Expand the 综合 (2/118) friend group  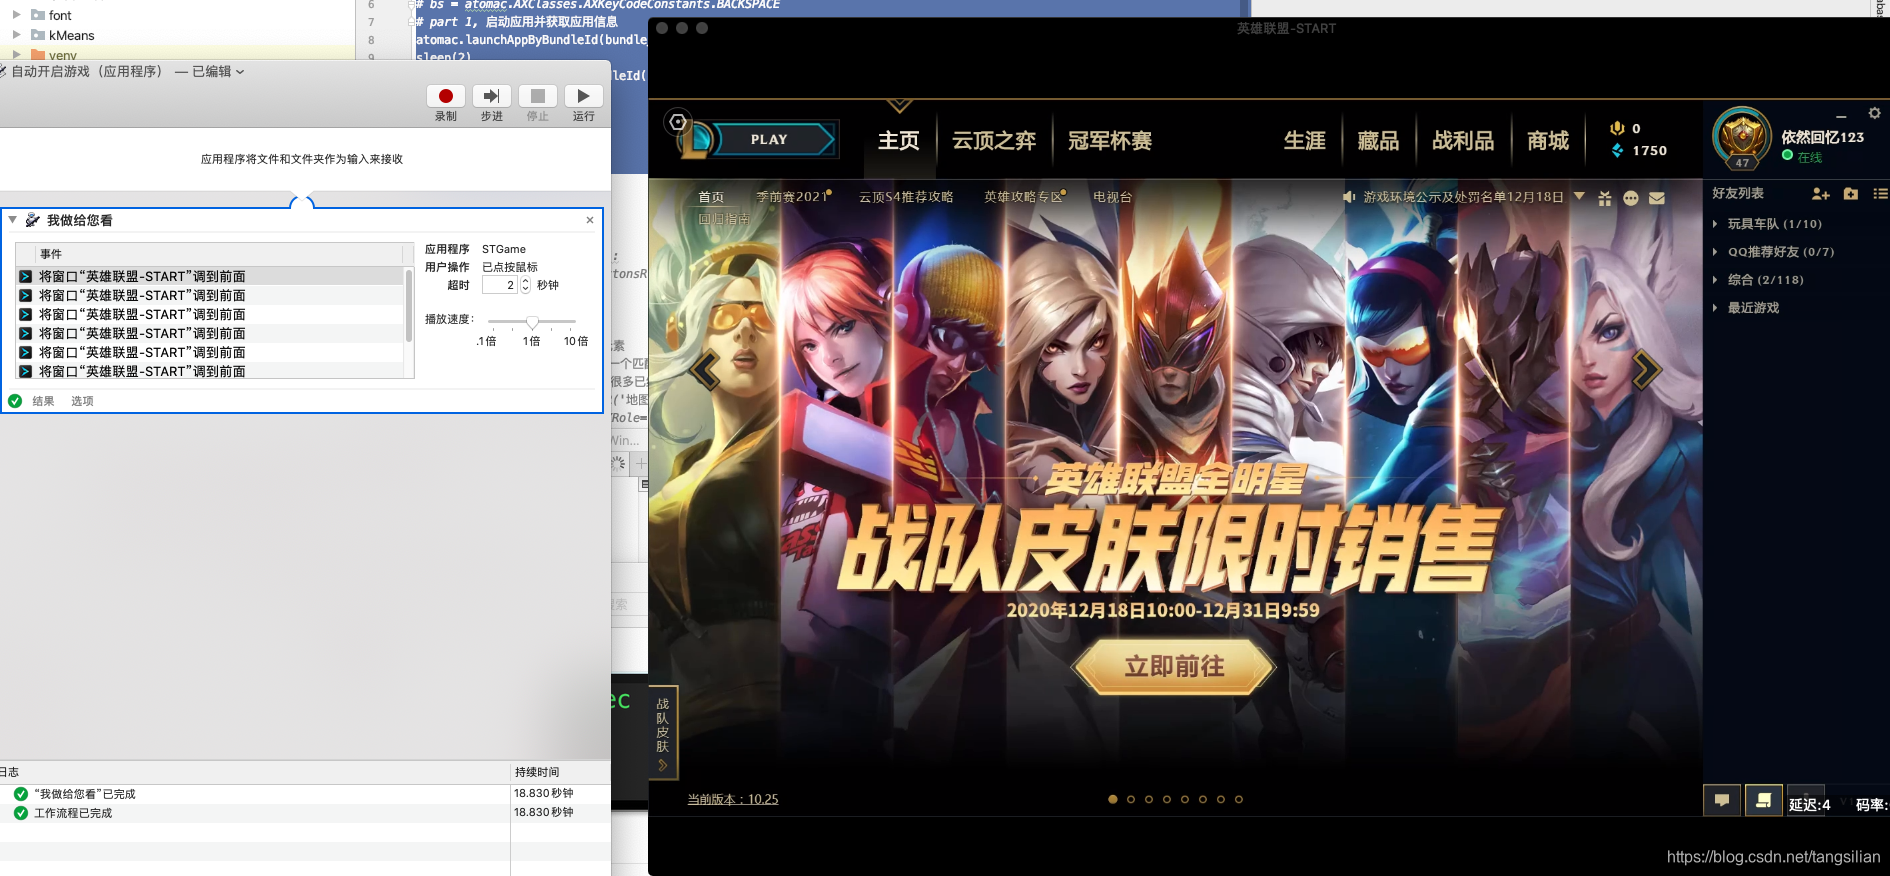tap(1716, 280)
